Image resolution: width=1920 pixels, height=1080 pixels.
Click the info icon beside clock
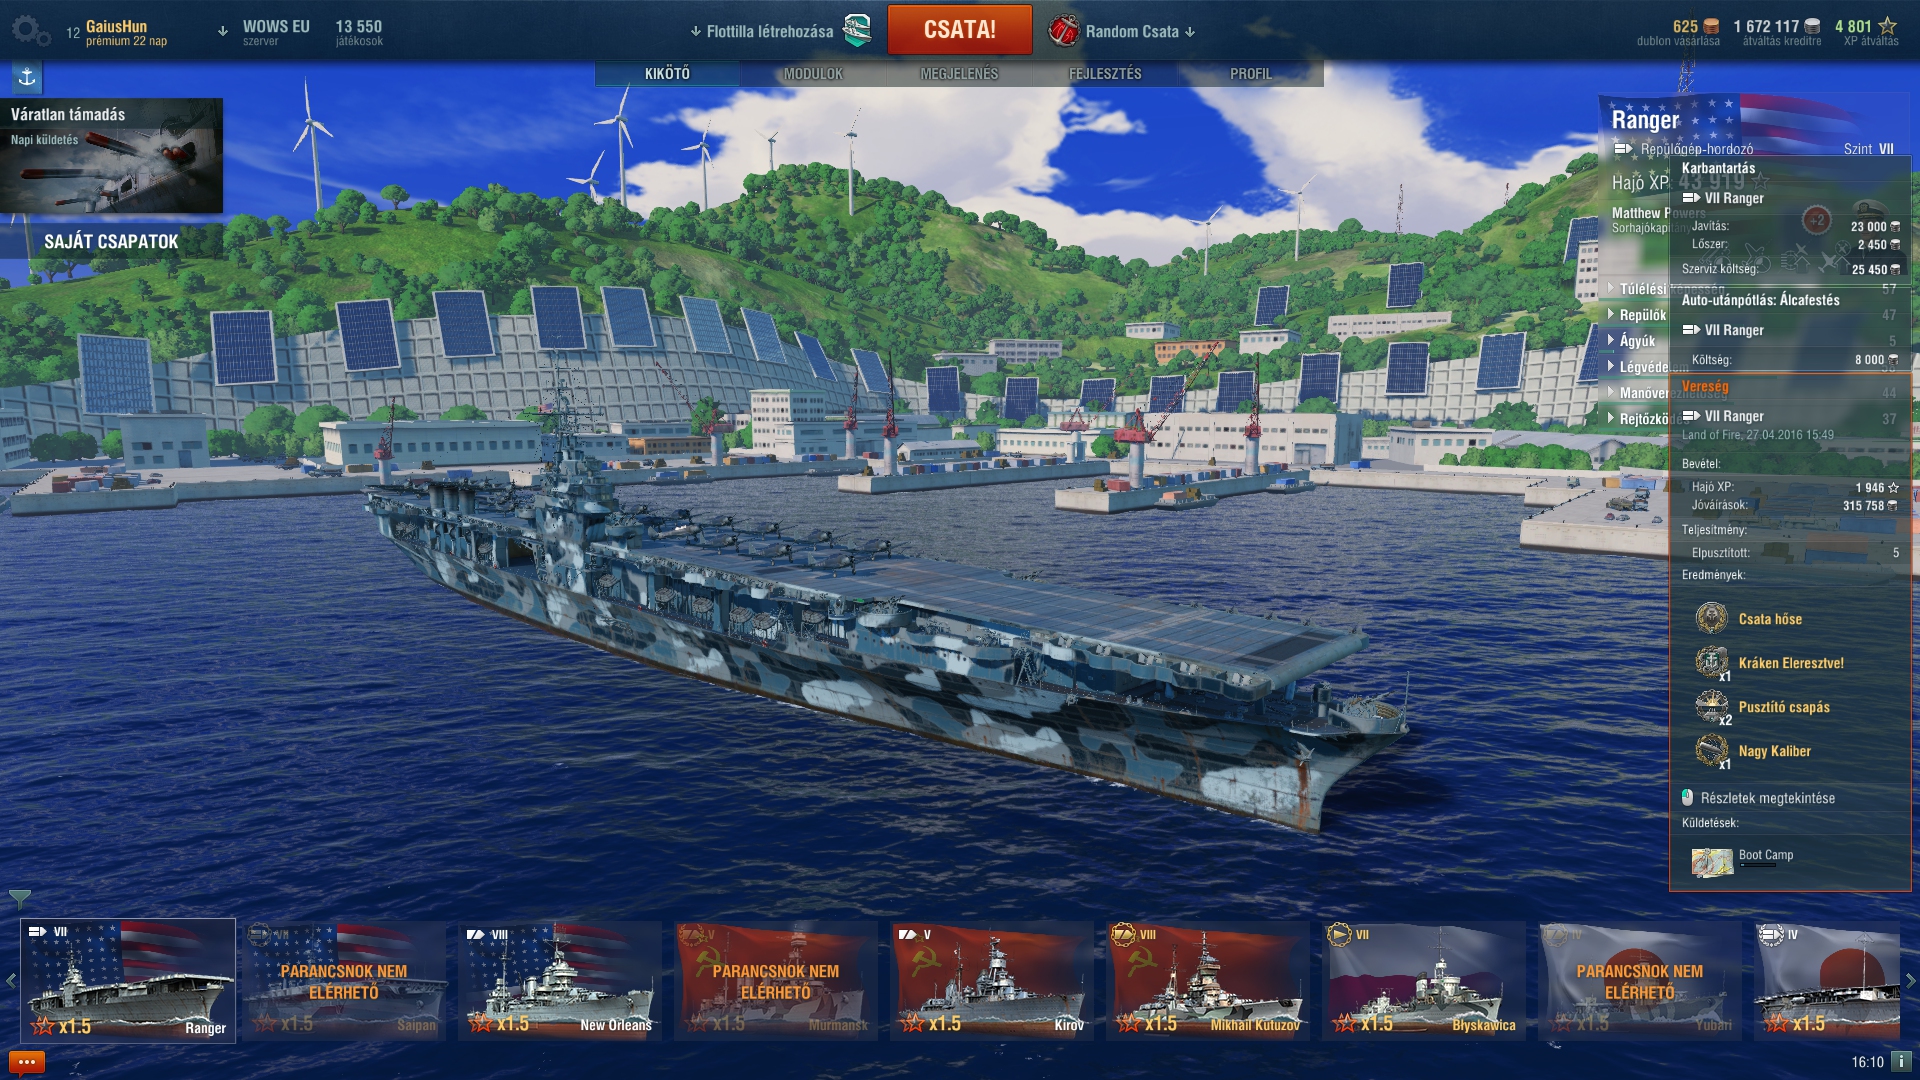pyautogui.click(x=1901, y=1061)
